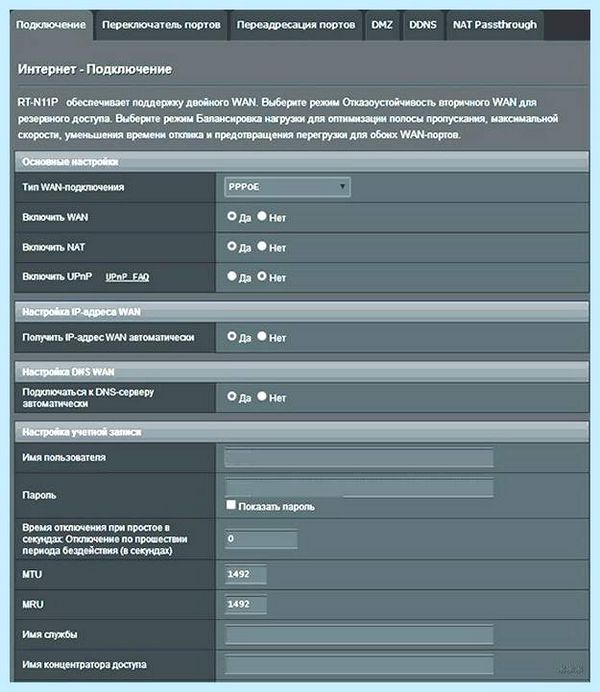Click the idle disconnect time field showing 0
The image size is (600, 692).
261,539
